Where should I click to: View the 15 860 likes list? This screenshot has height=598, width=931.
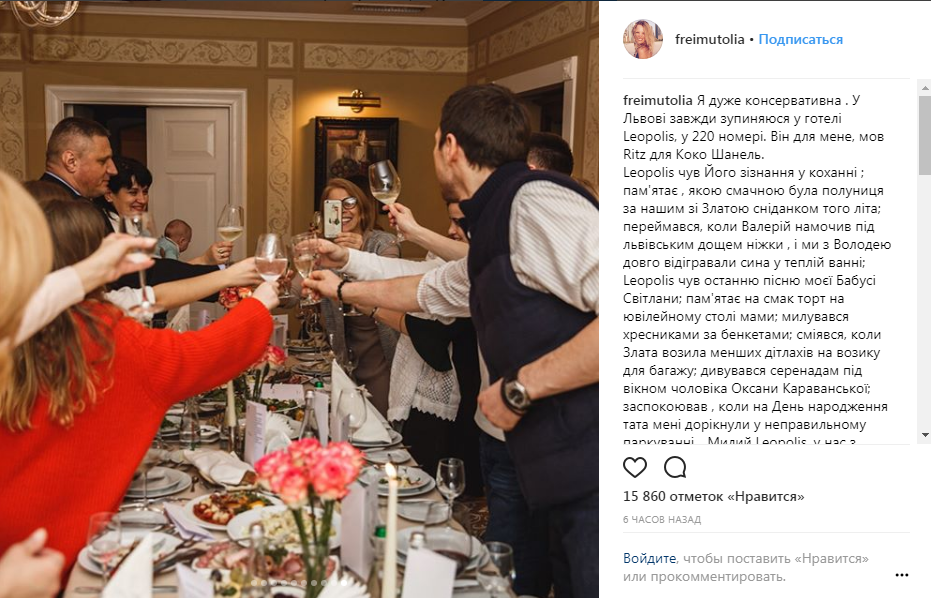[x=713, y=496]
